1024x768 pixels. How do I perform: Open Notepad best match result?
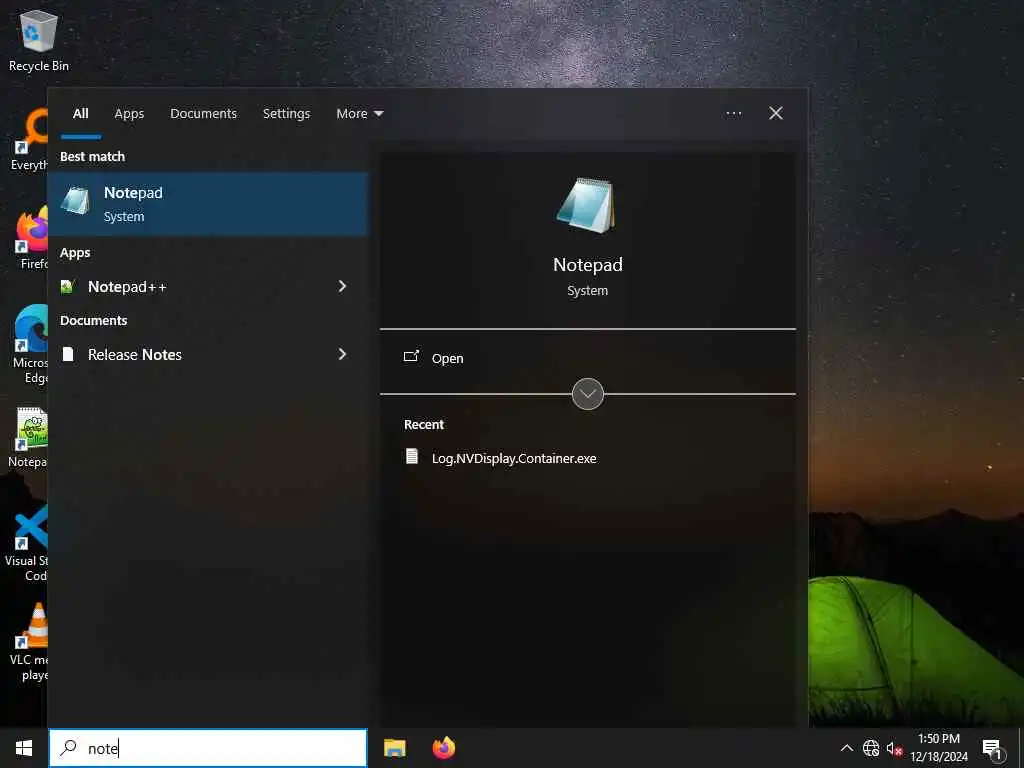pyautogui.click(x=208, y=204)
